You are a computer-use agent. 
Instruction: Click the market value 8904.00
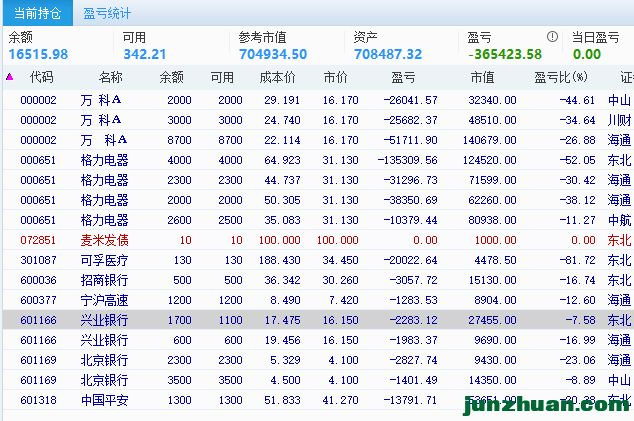click(495, 300)
